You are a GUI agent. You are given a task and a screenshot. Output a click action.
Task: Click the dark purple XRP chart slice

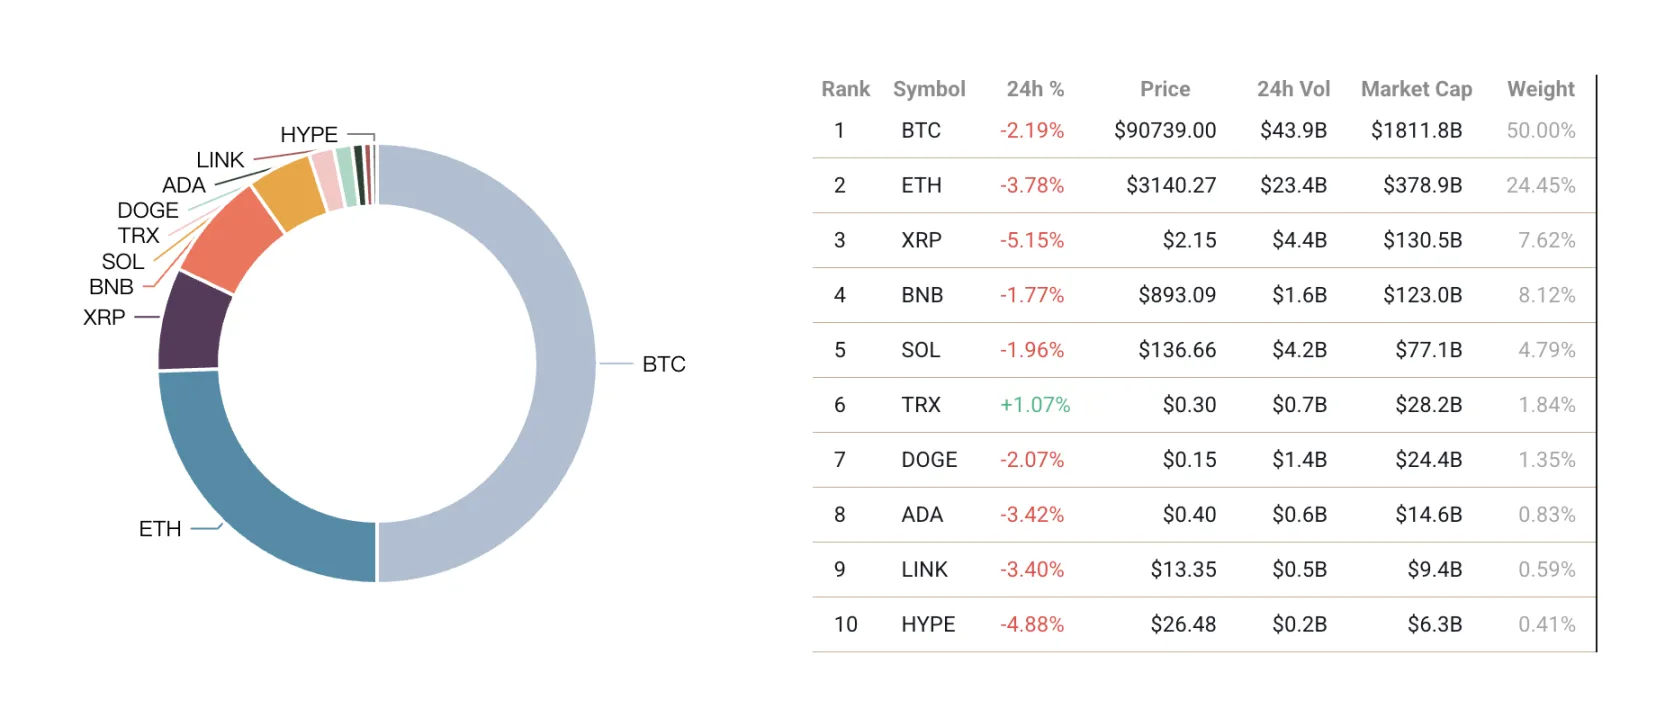190,322
